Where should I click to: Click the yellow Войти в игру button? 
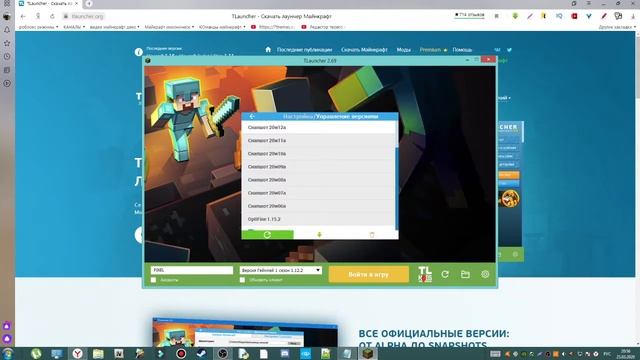pos(369,274)
